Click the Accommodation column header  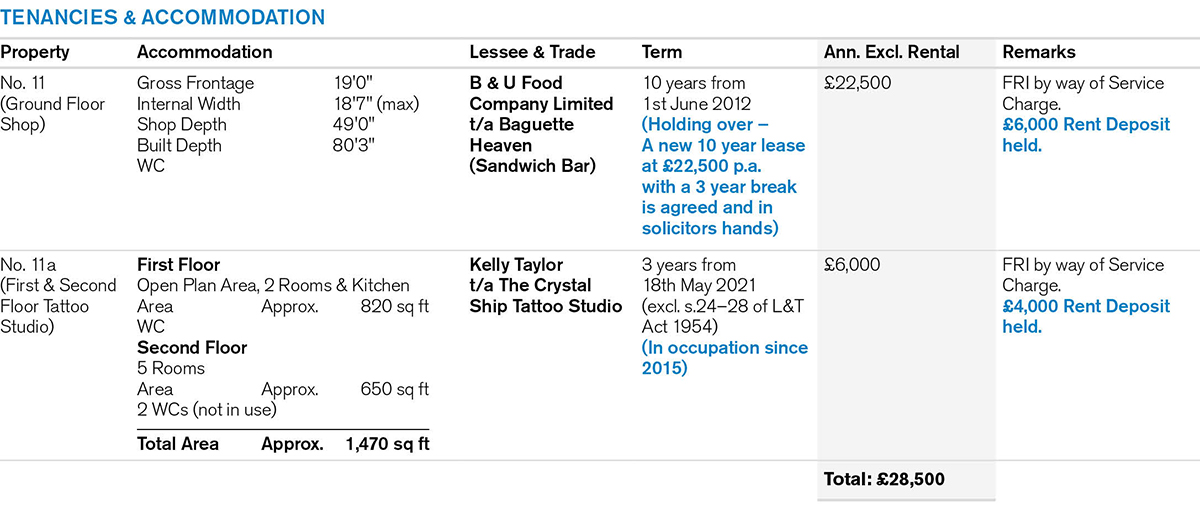point(204,52)
